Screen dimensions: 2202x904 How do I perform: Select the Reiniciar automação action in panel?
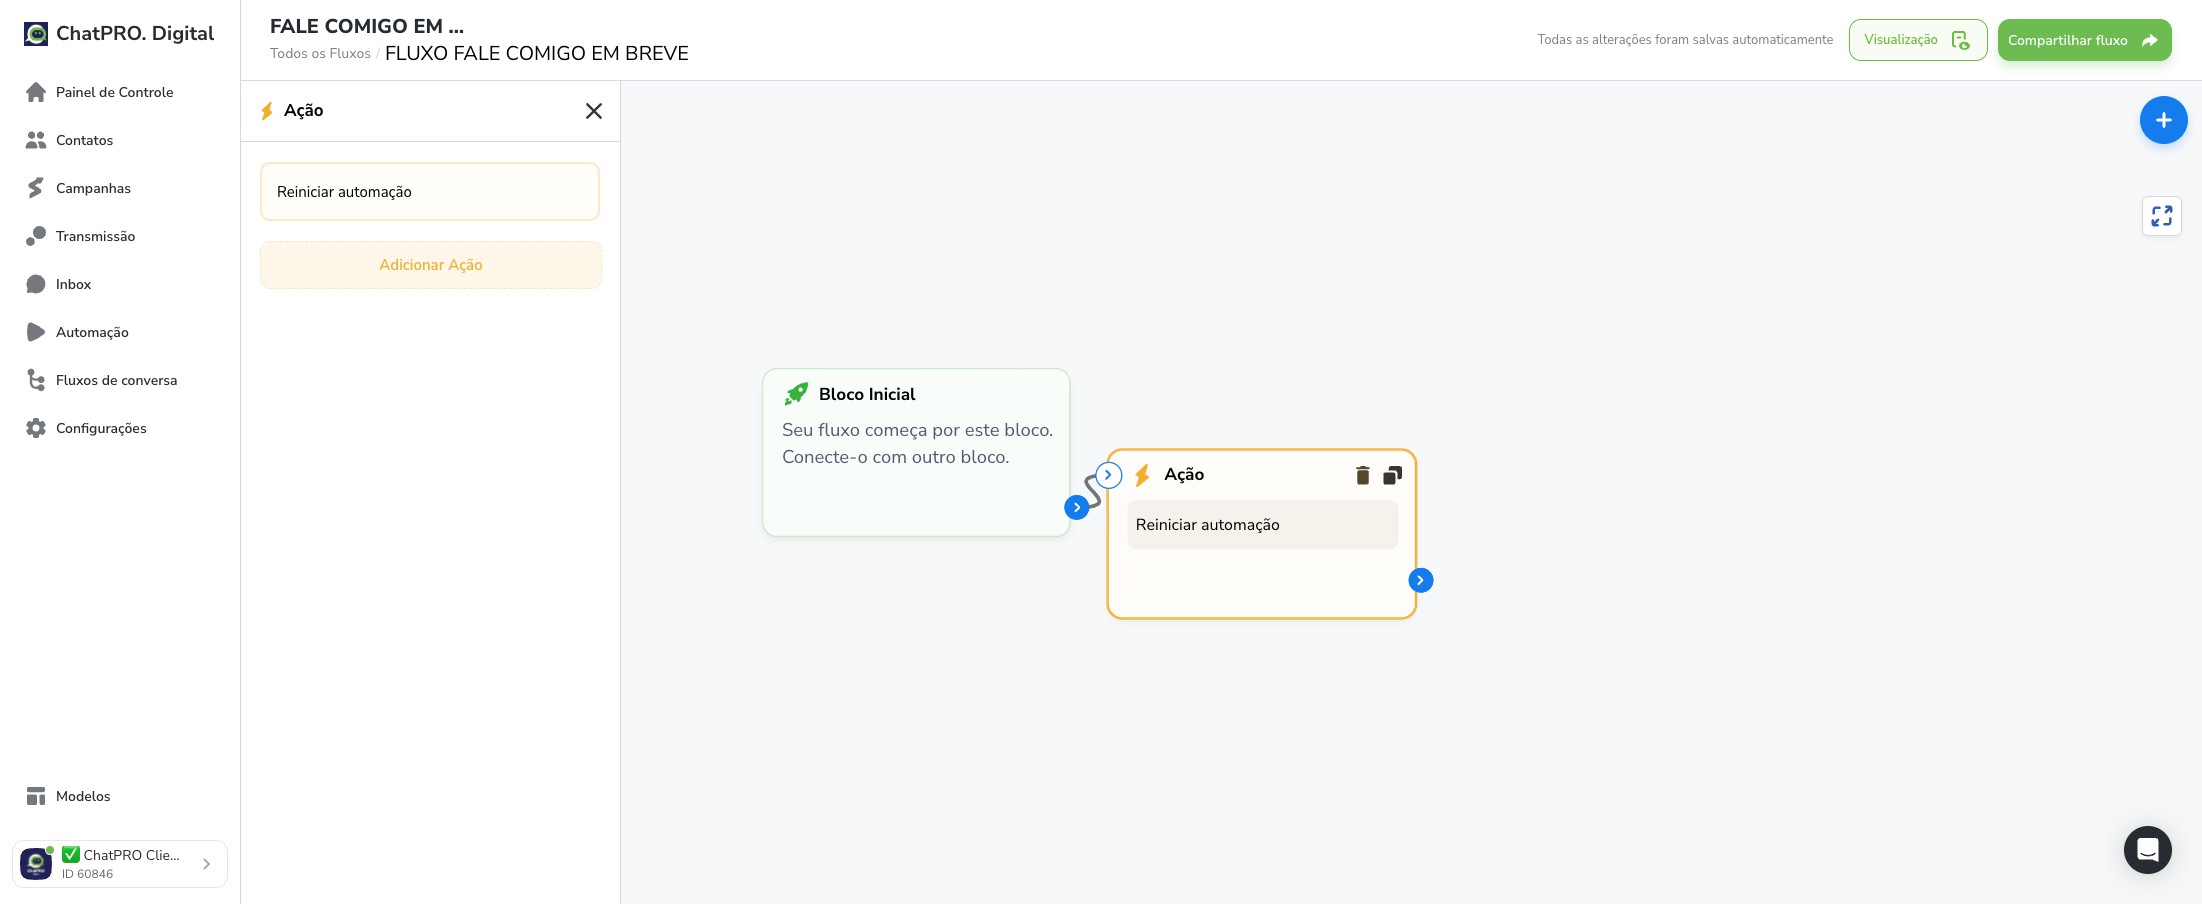click(430, 192)
